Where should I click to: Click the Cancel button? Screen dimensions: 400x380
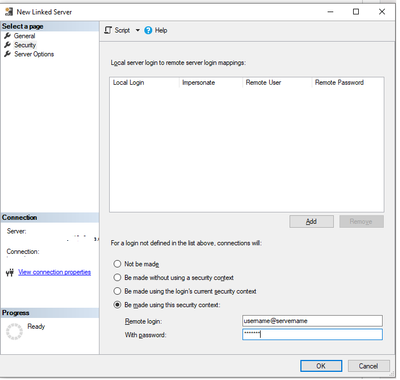click(369, 366)
